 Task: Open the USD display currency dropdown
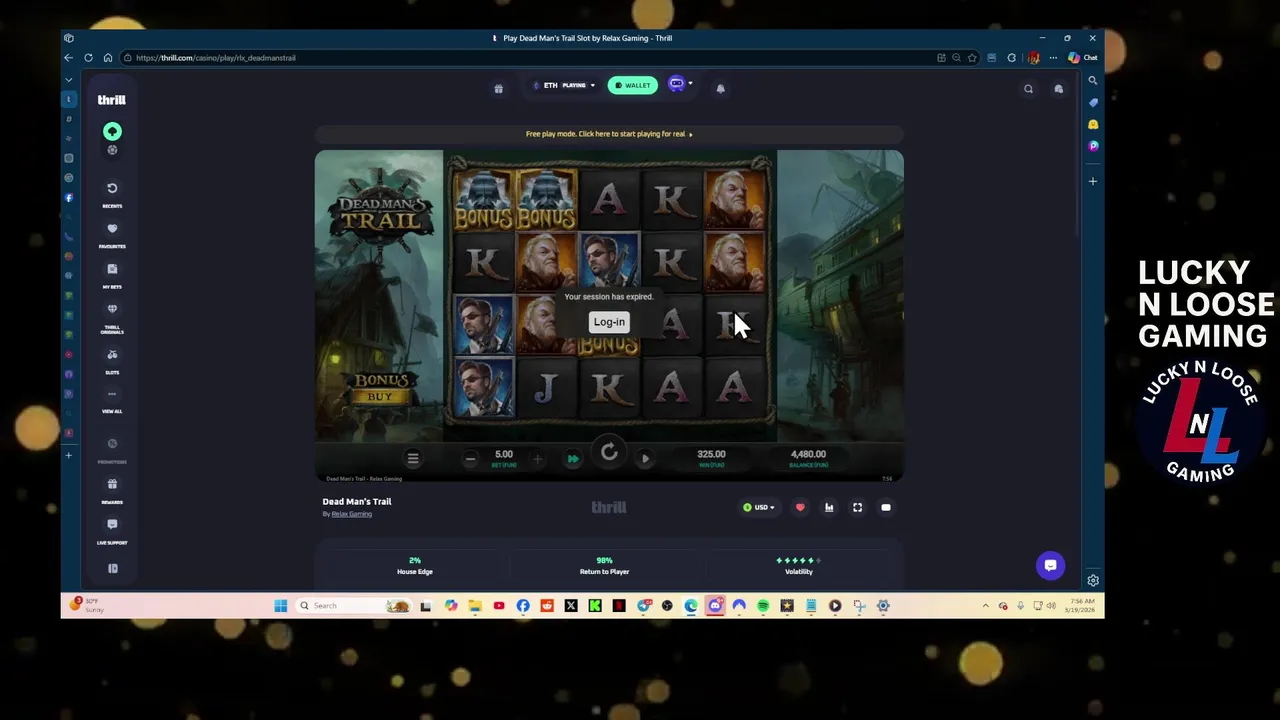click(x=759, y=507)
